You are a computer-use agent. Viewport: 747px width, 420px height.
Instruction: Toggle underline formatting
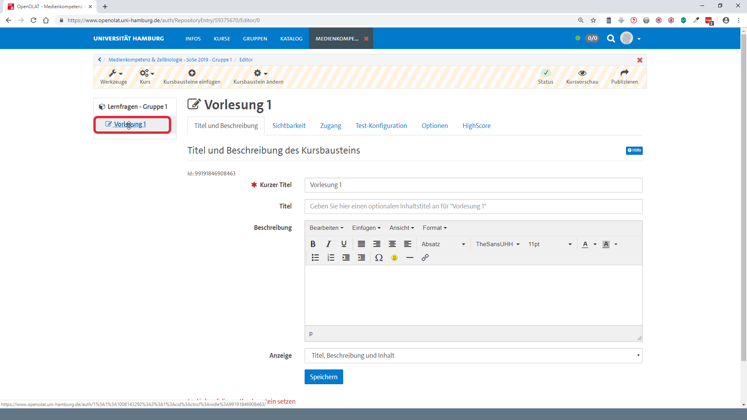pos(344,244)
